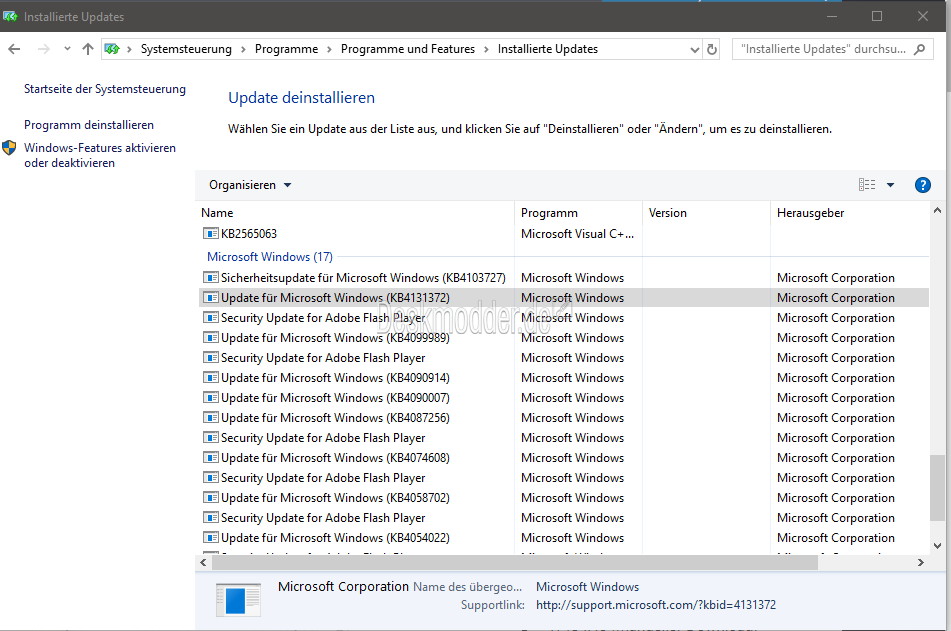Click the horizontal scrollbar right arrow

pyautogui.click(x=921, y=562)
